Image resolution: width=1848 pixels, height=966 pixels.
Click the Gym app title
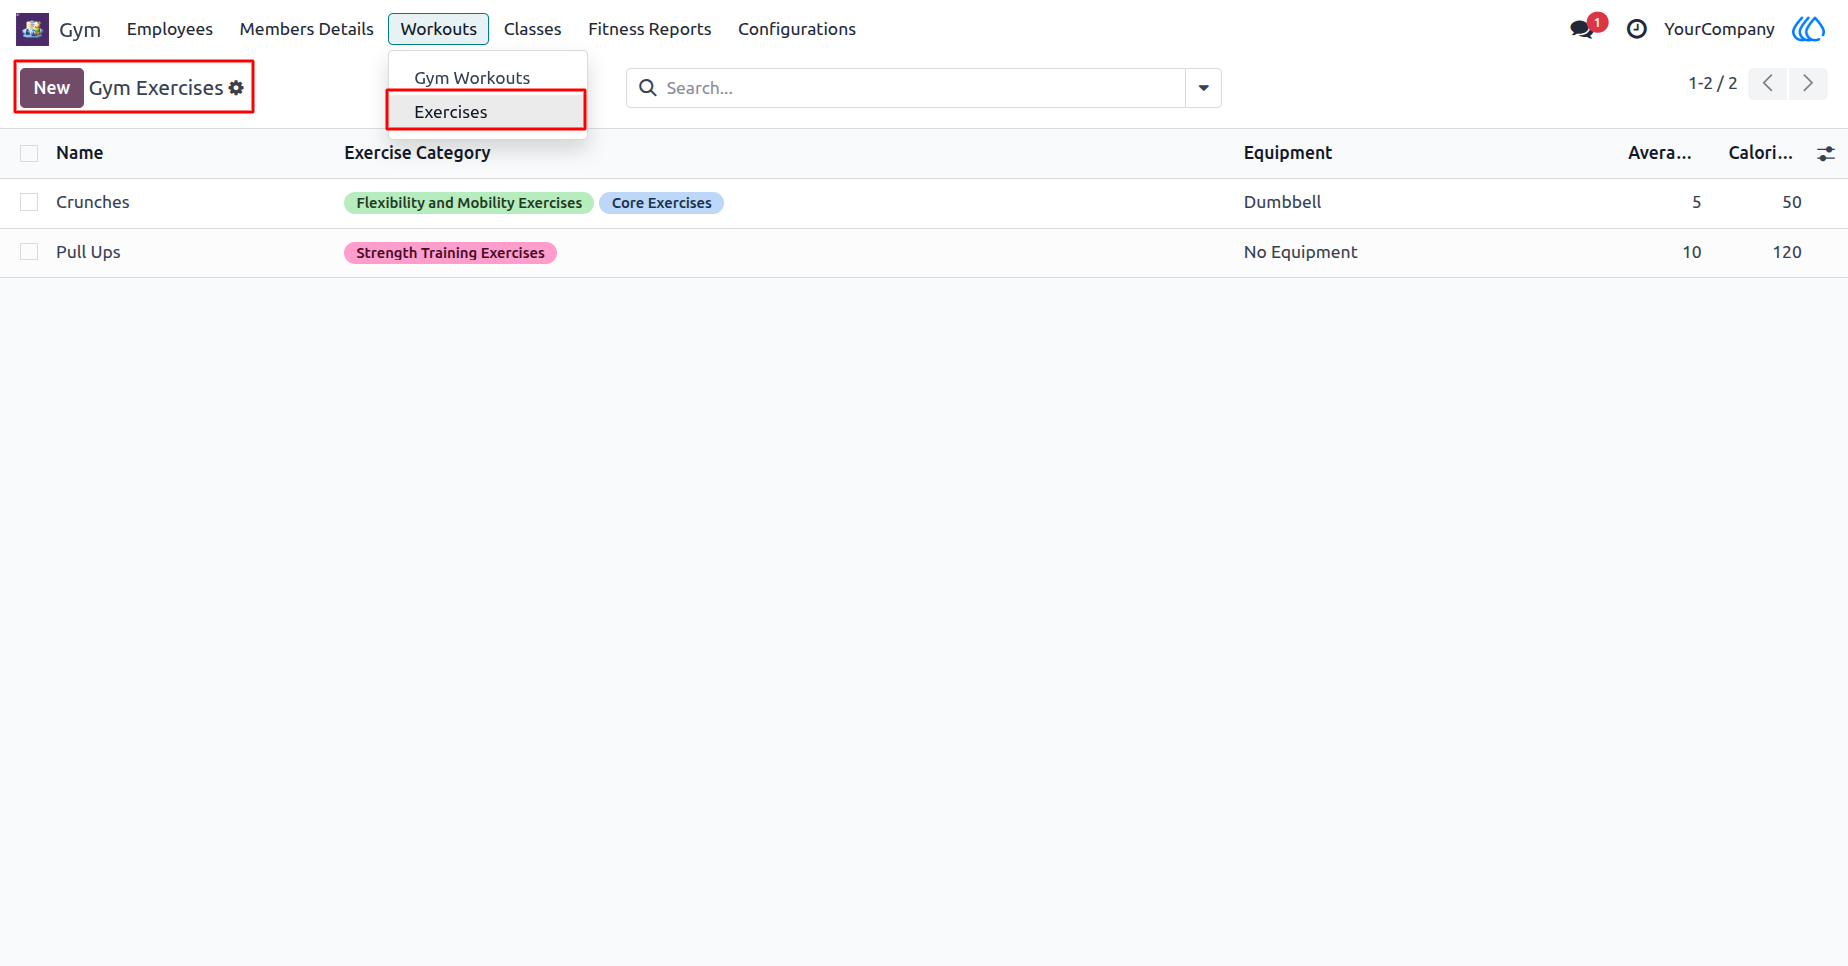coord(80,29)
